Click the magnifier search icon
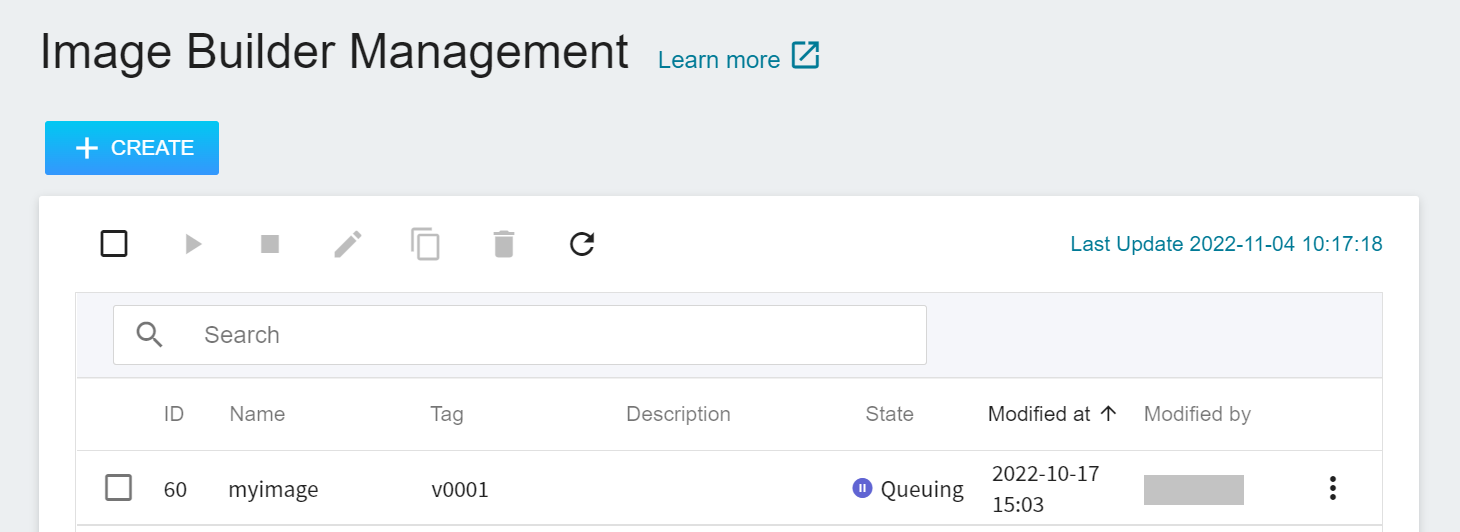Screen dimensions: 1460x532 (x=150, y=335)
